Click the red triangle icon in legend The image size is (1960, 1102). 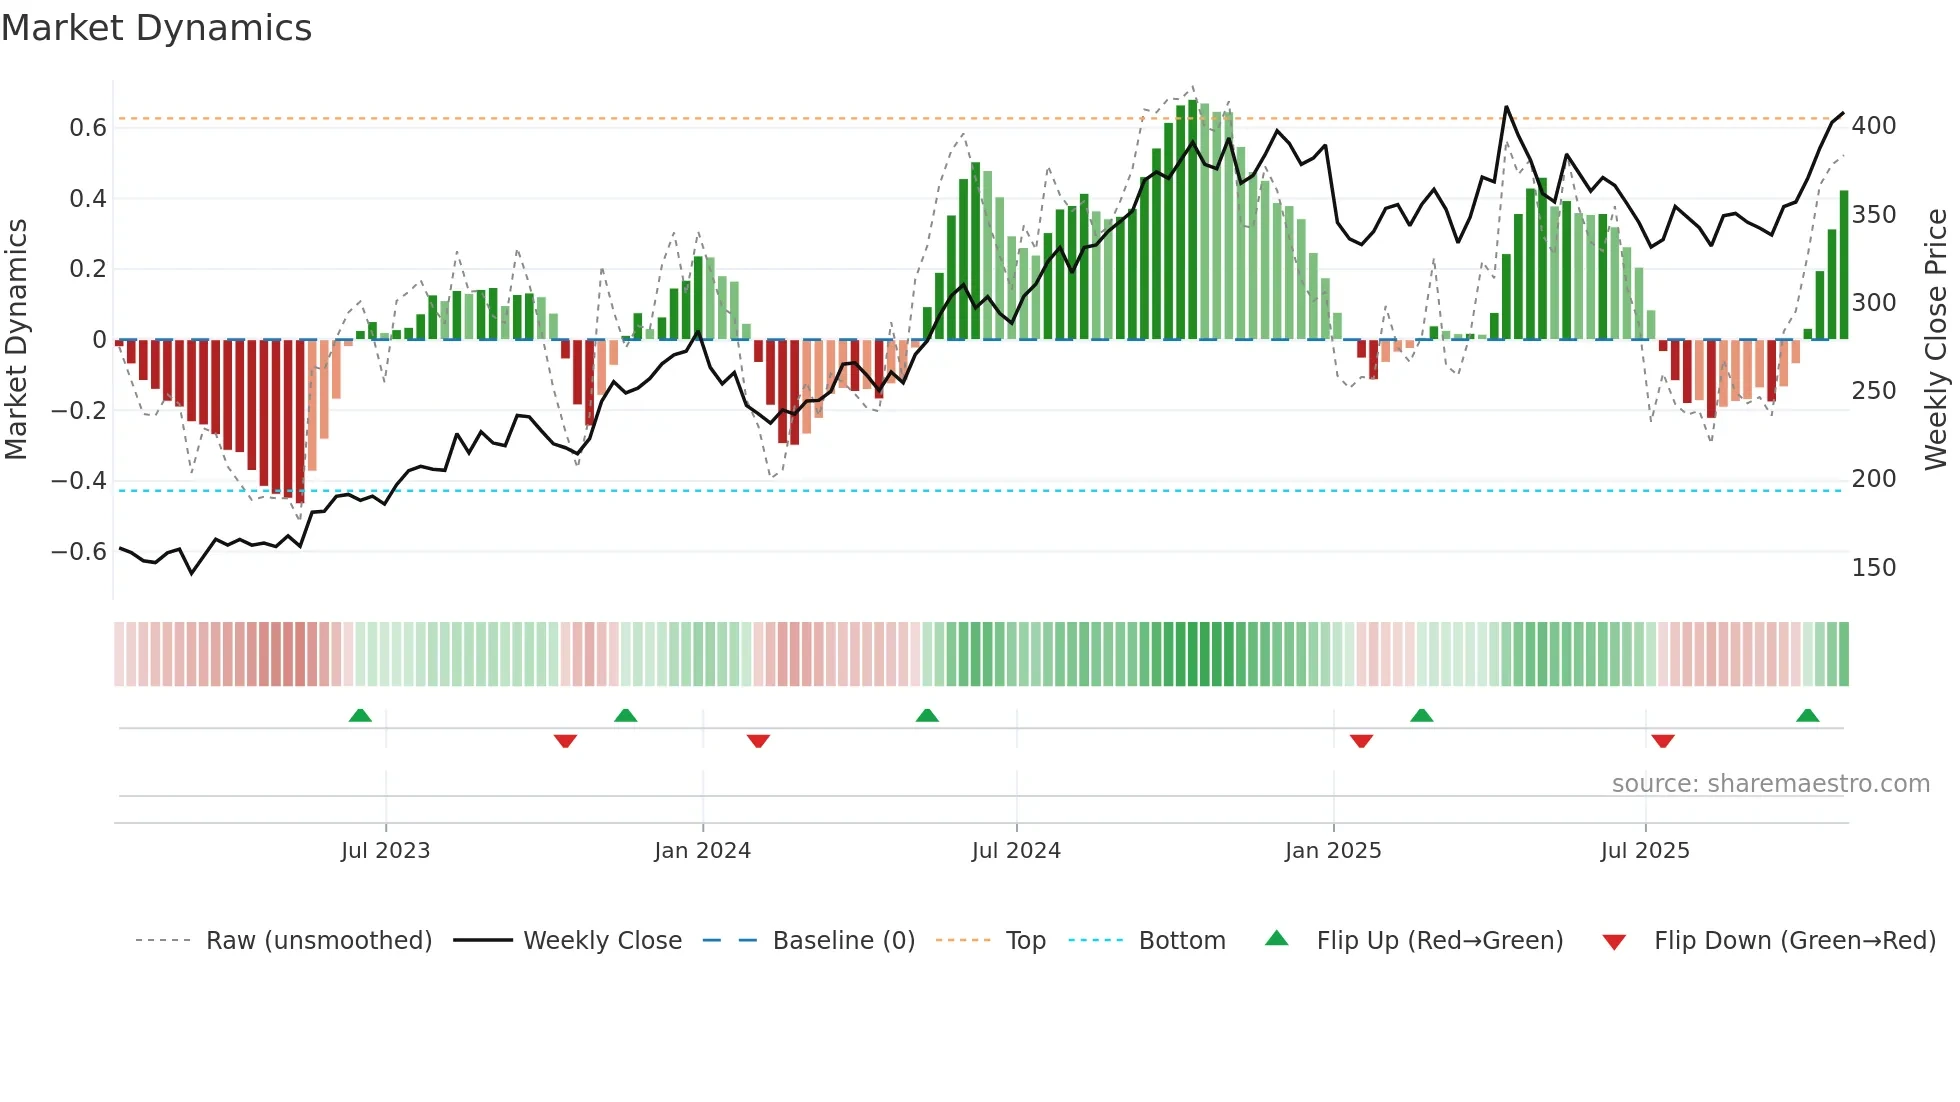tap(1614, 942)
